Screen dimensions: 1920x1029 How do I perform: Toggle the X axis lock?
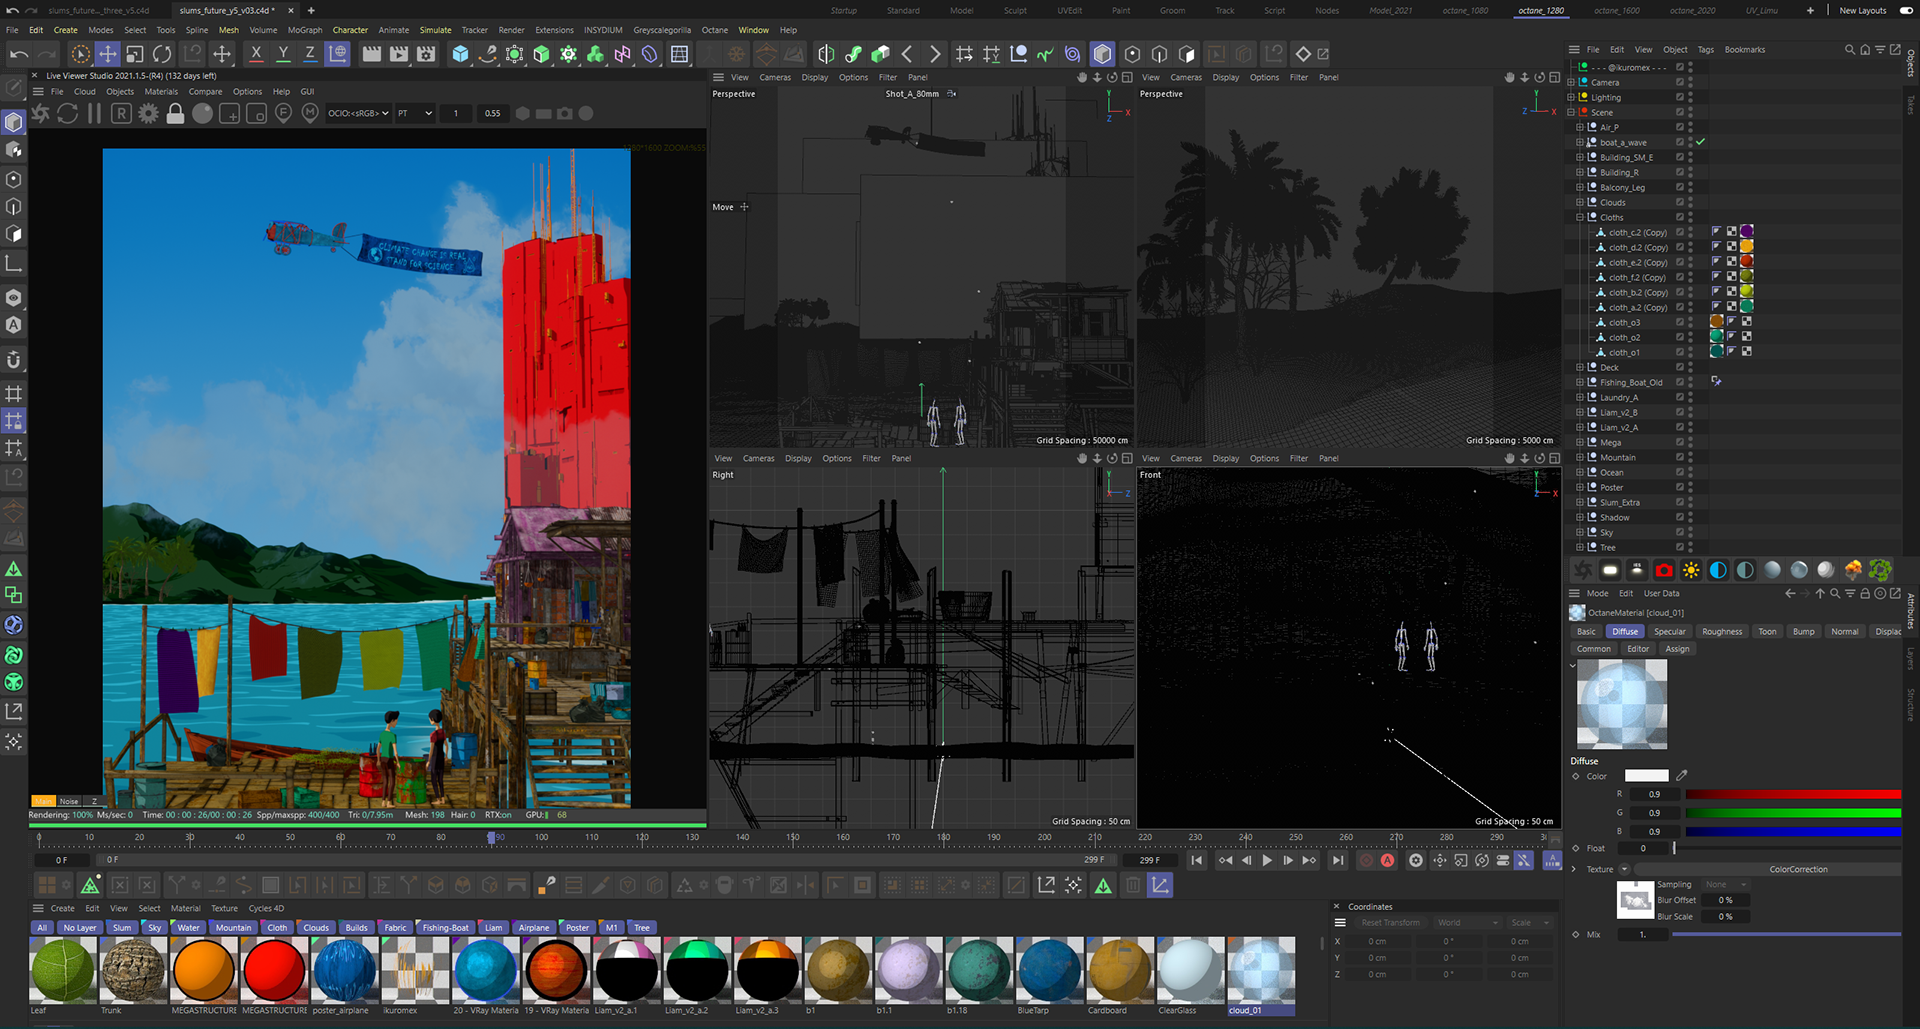click(x=256, y=54)
